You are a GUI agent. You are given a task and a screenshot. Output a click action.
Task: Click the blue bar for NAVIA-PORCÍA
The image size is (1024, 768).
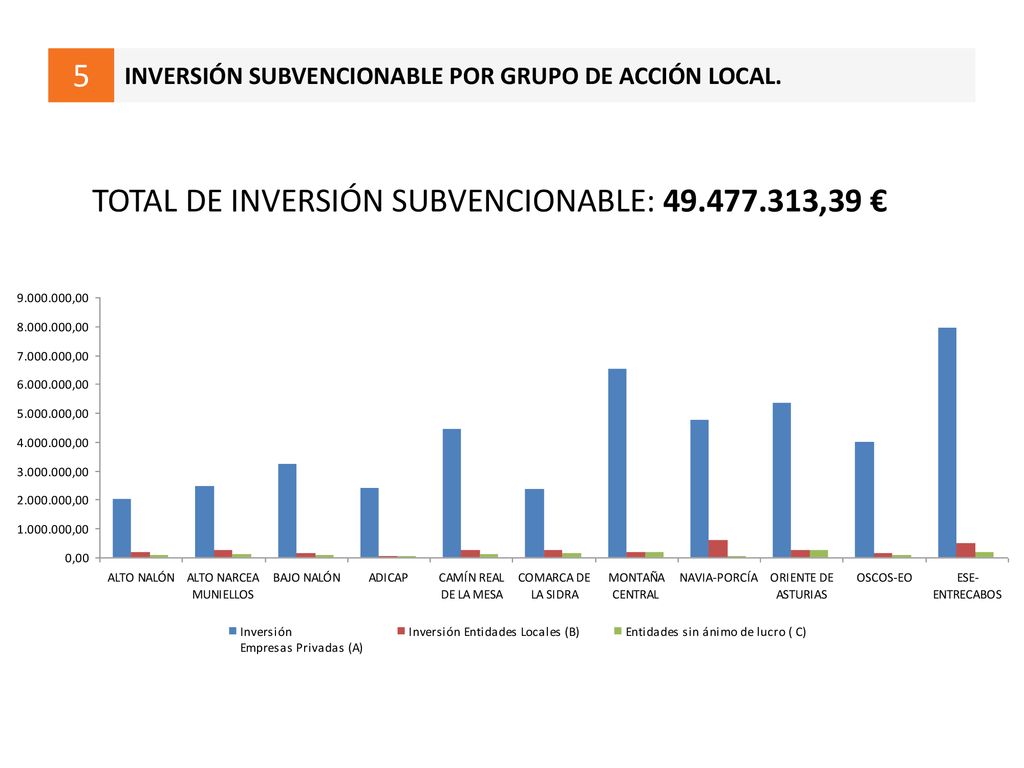699,488
